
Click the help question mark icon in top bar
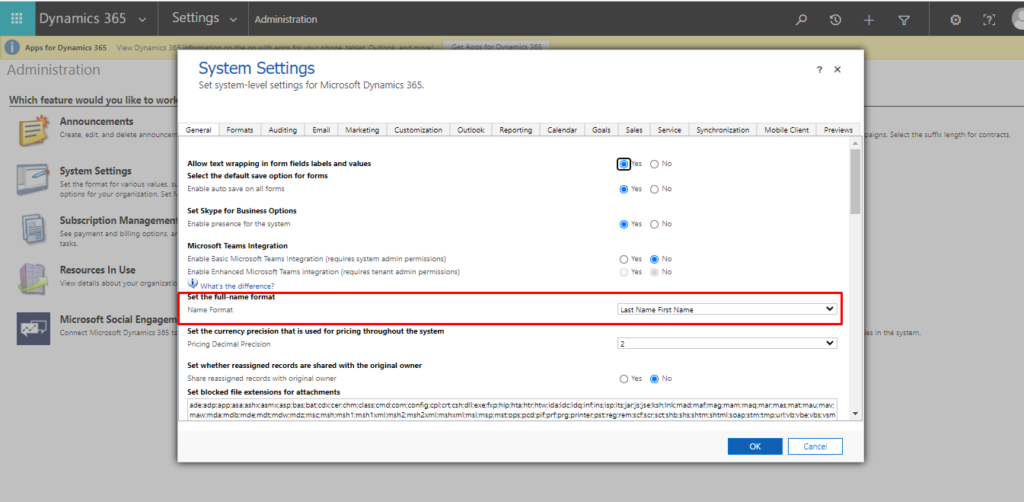pyautogui.click(x=989, y=20)
